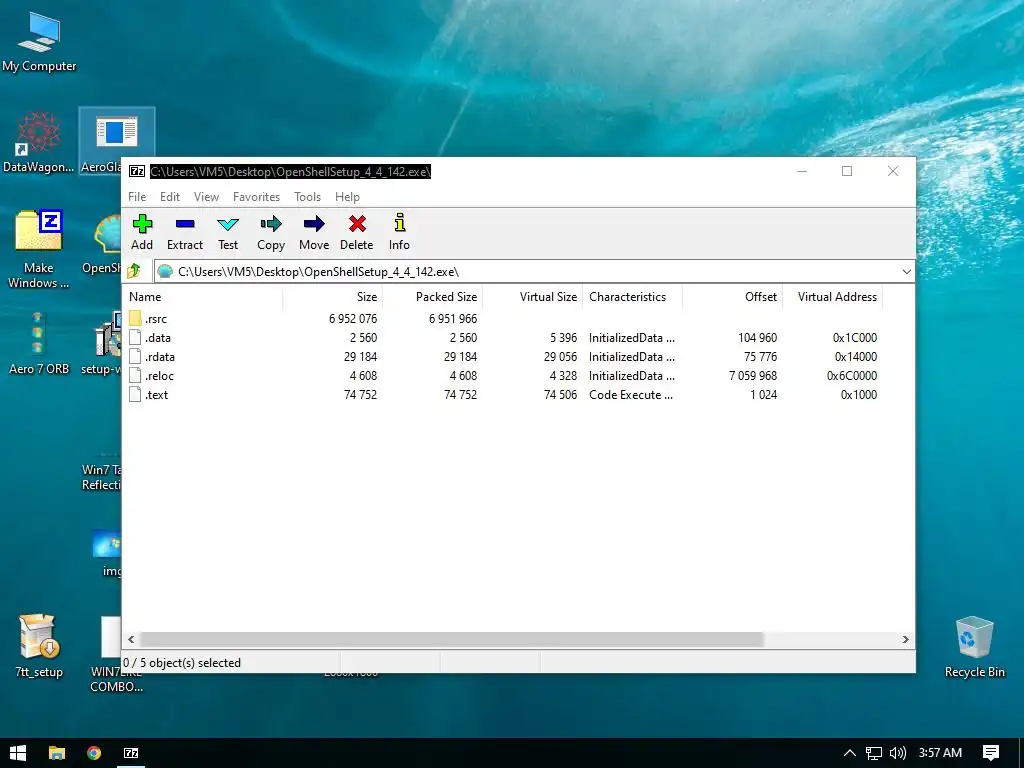Open the File menu
1024x768 pixels.
tap(137, 197)
